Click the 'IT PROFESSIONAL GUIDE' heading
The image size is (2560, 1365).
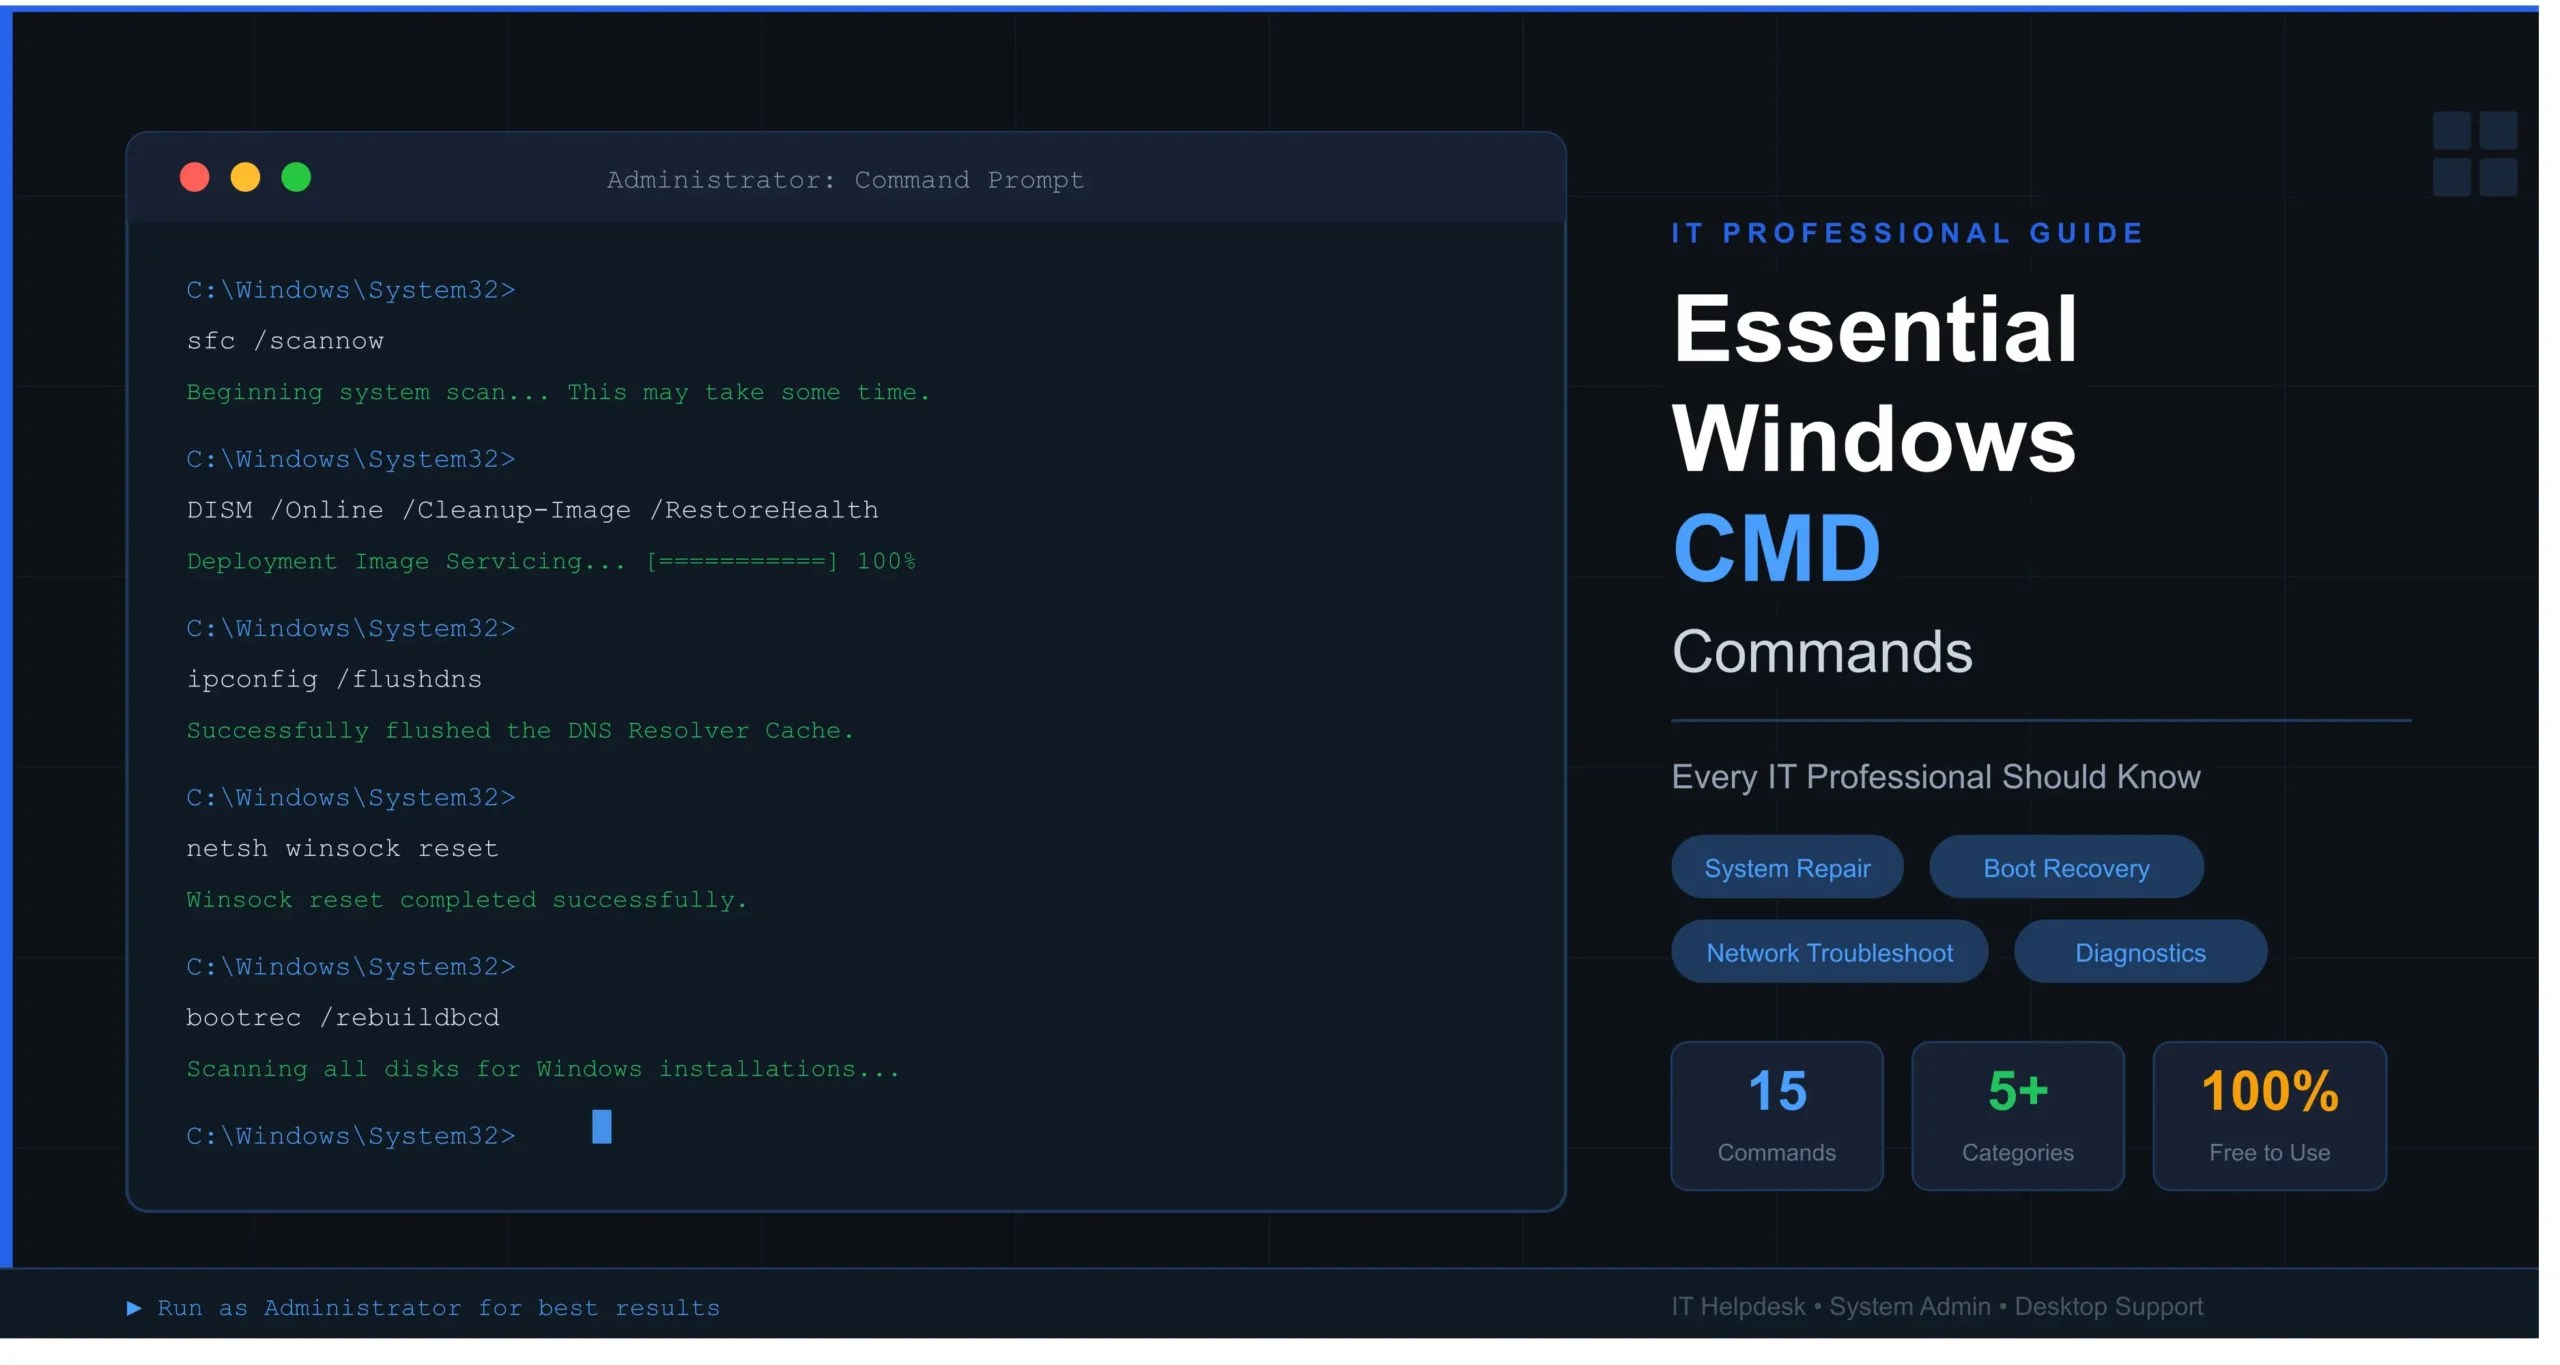(1908, 233)
